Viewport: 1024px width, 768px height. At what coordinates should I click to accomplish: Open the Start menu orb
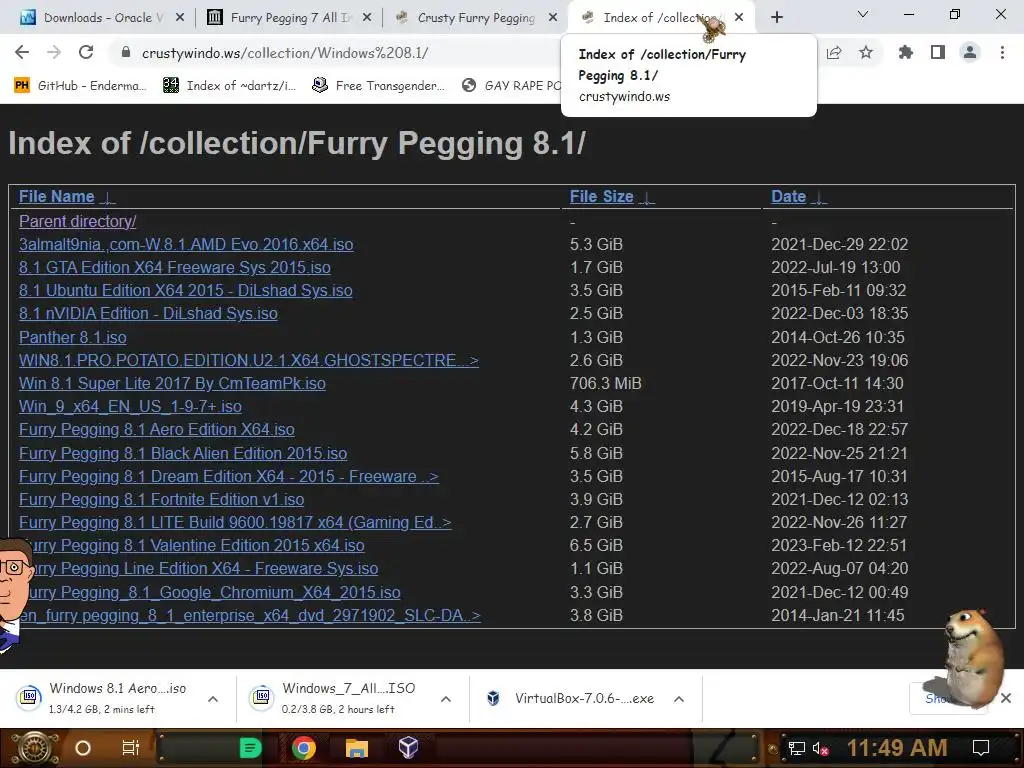click(35, 748)
